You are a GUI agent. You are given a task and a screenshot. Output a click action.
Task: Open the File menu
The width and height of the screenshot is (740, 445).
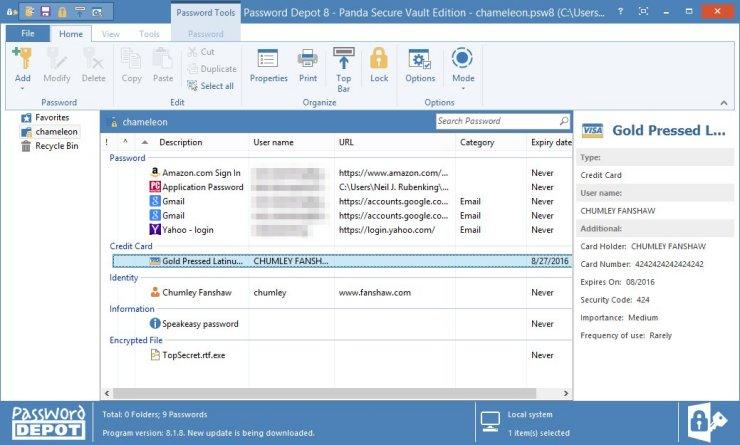(28, 34)
